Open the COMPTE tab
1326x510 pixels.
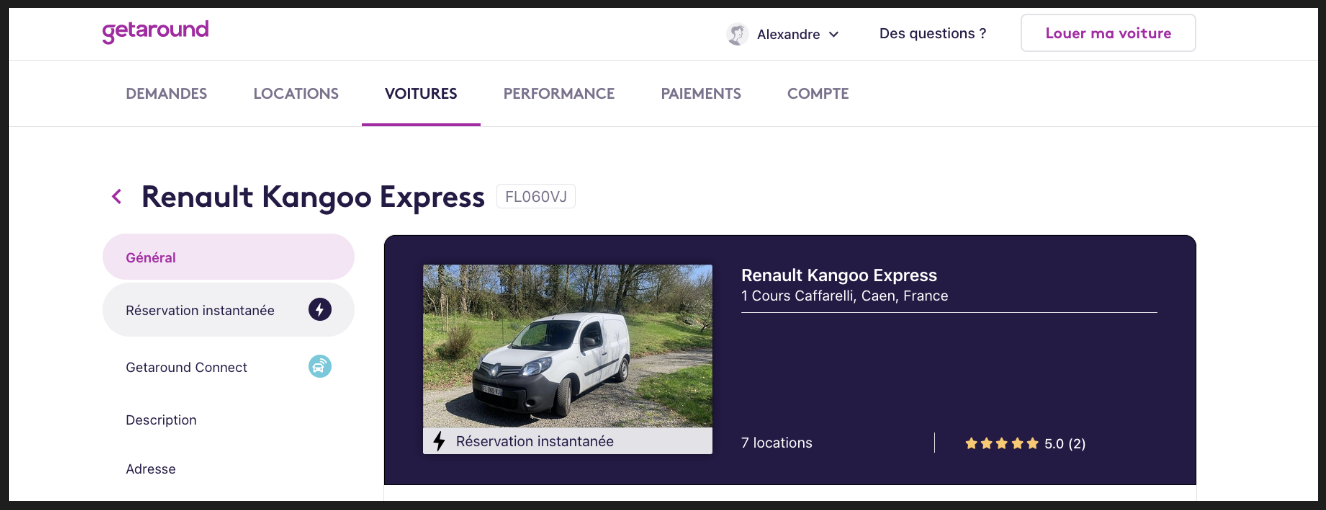coord(818,94)
